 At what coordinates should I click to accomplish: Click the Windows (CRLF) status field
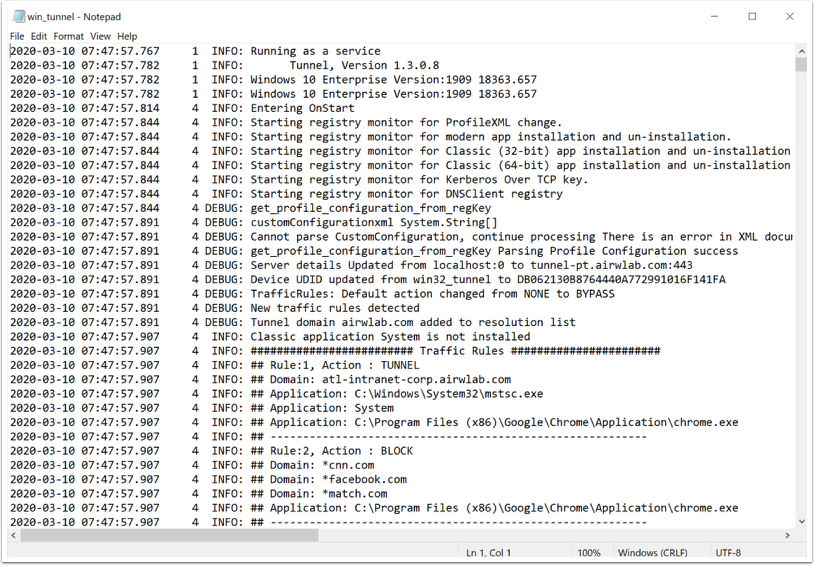click(651, 553)
